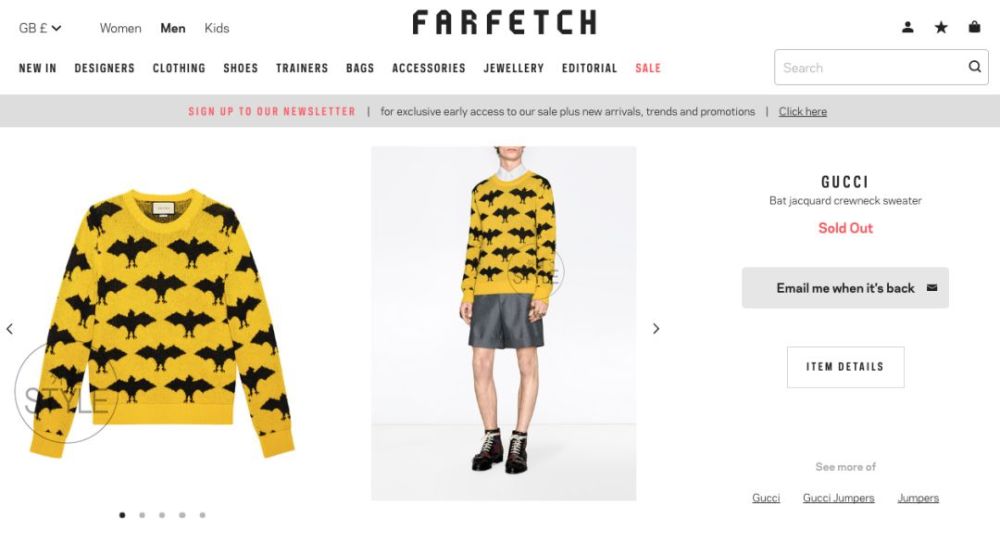
Task: Focus the Search input field
Action: 871,67
